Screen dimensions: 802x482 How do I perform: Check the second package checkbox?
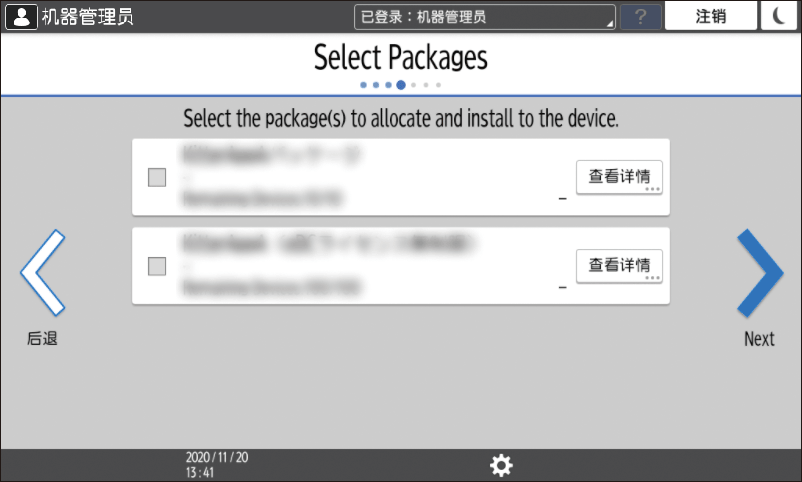point(157,266)
